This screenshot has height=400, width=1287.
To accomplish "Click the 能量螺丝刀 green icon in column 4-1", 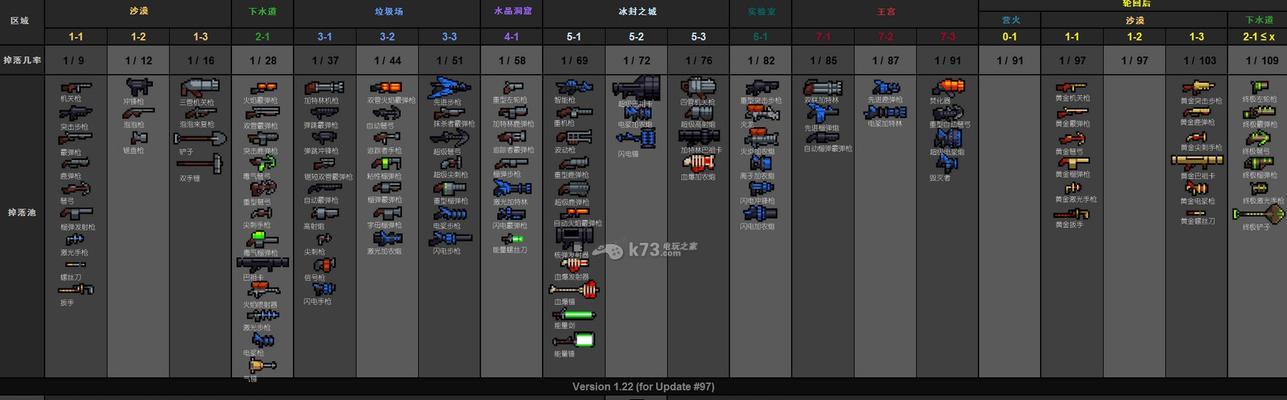I will coord(511,239).
